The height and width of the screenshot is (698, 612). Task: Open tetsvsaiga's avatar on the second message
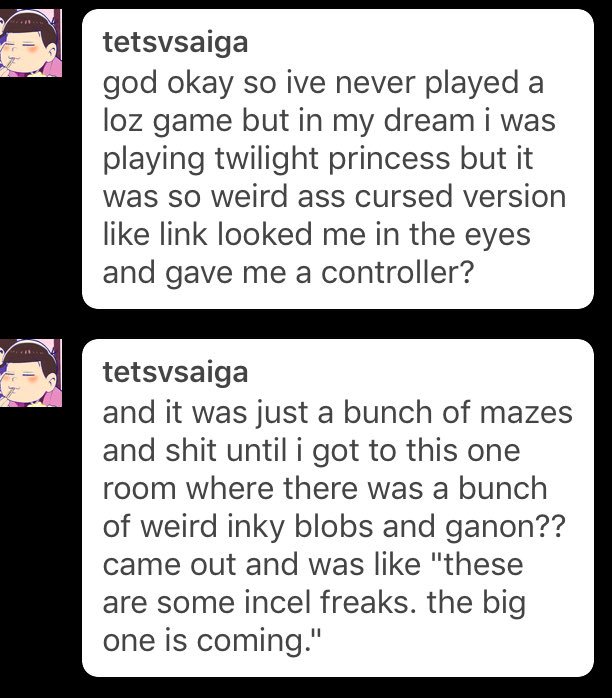tap(30, 373)
